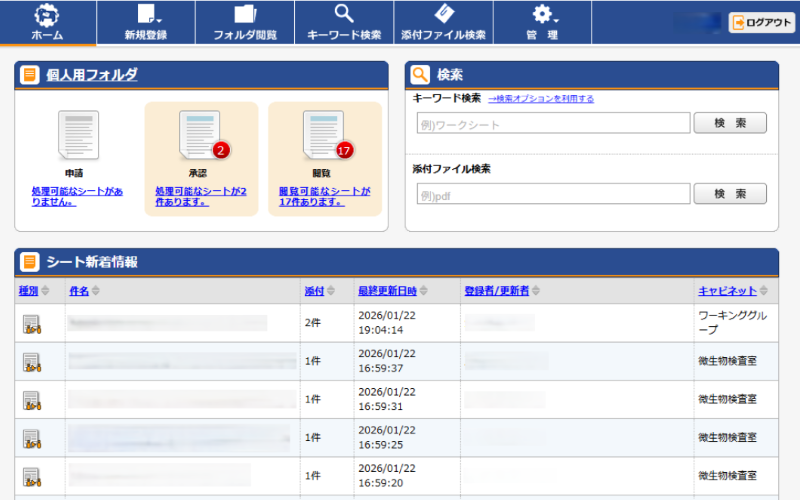800x500 pixels.
Task: Click the keyword search input field
Action: [553, 123]
